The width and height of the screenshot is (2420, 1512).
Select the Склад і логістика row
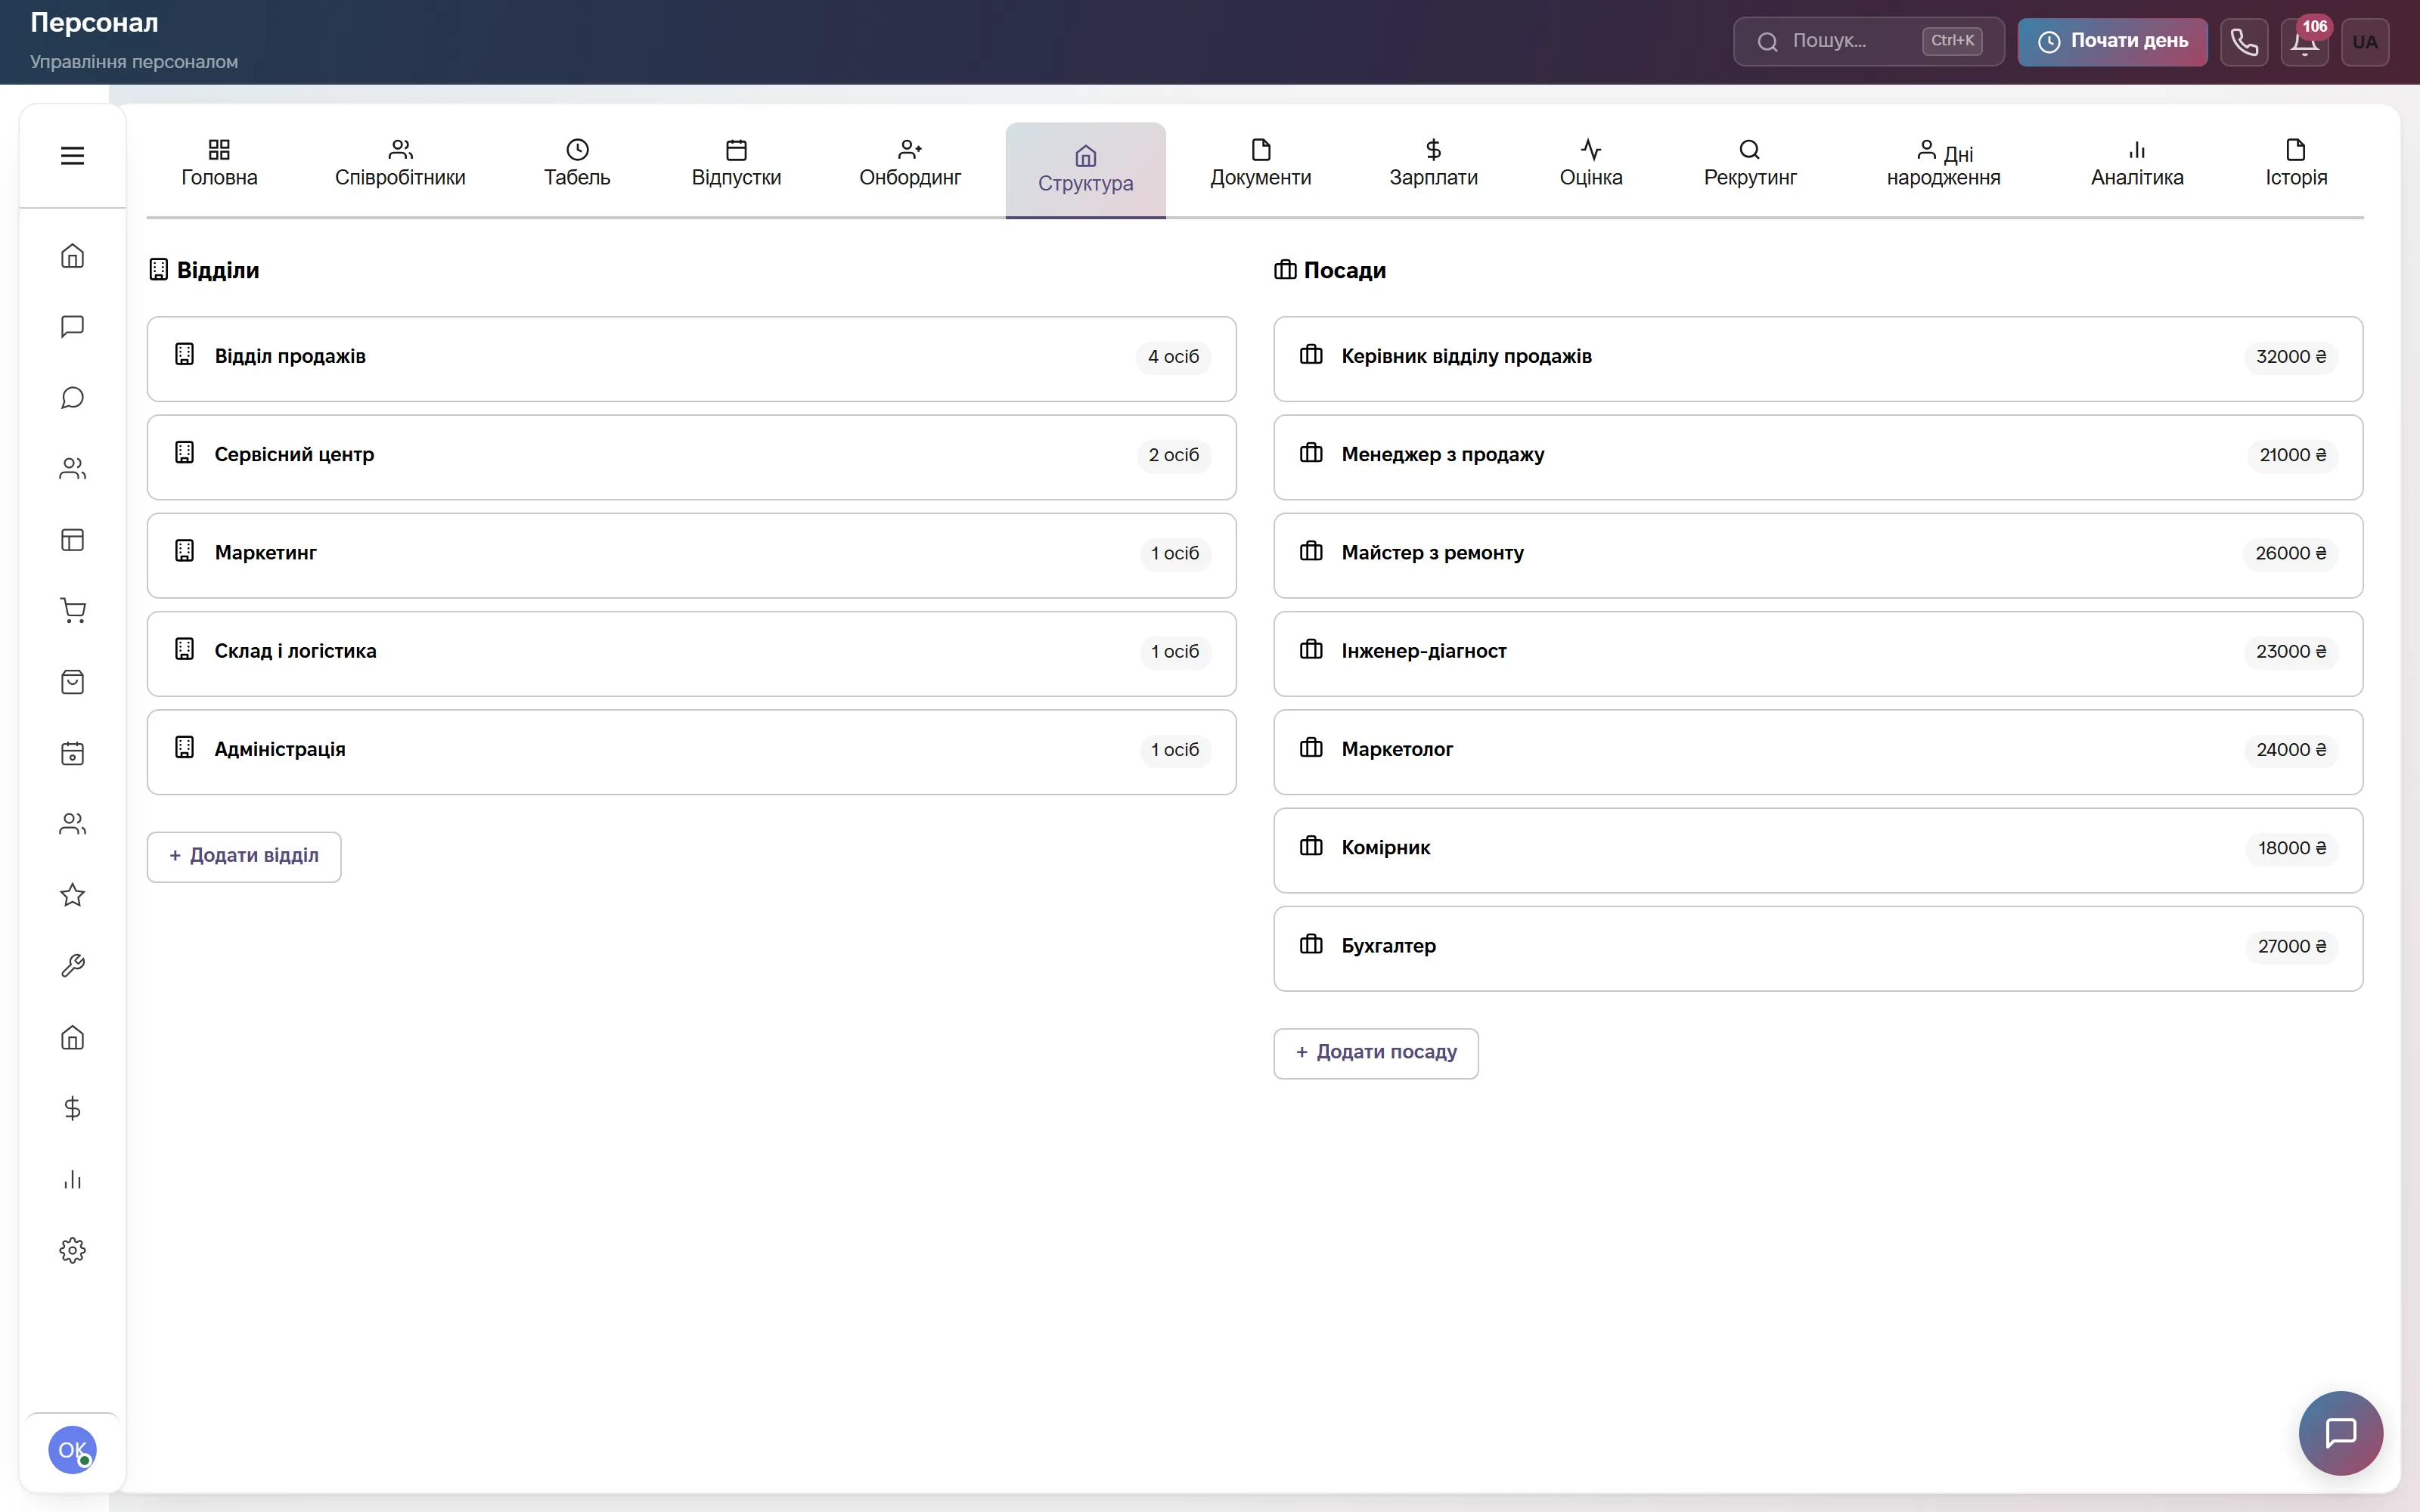691,654
